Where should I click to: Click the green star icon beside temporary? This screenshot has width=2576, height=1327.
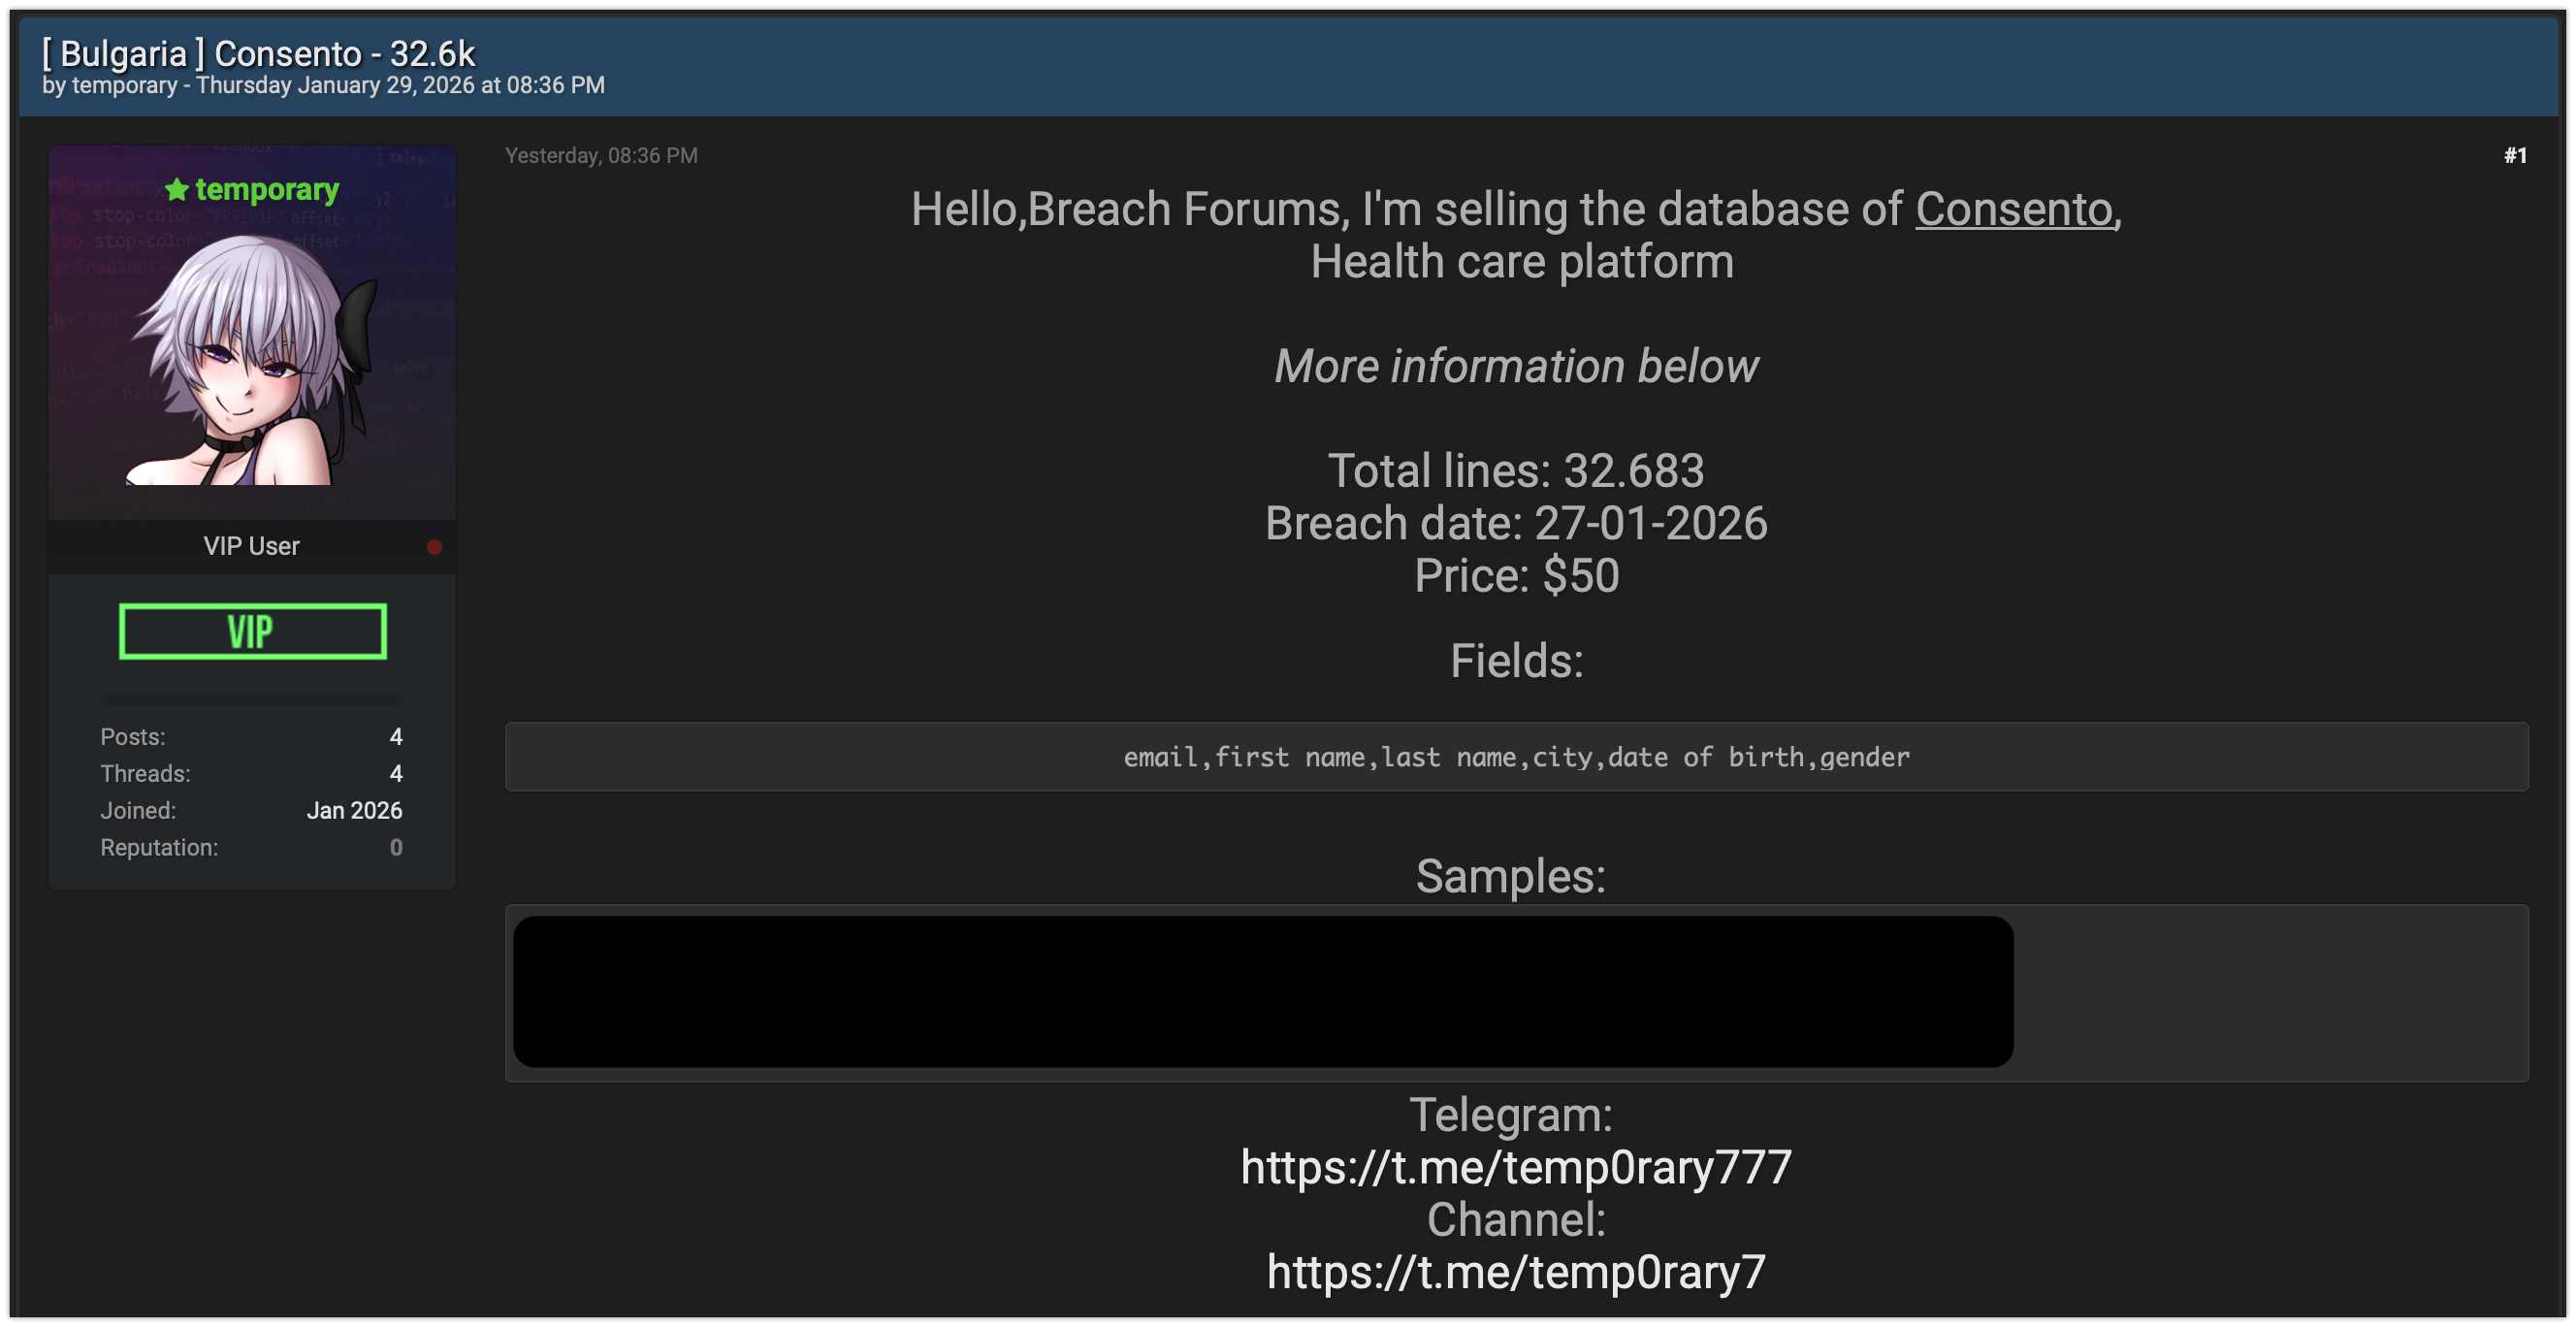pos(176,189)
